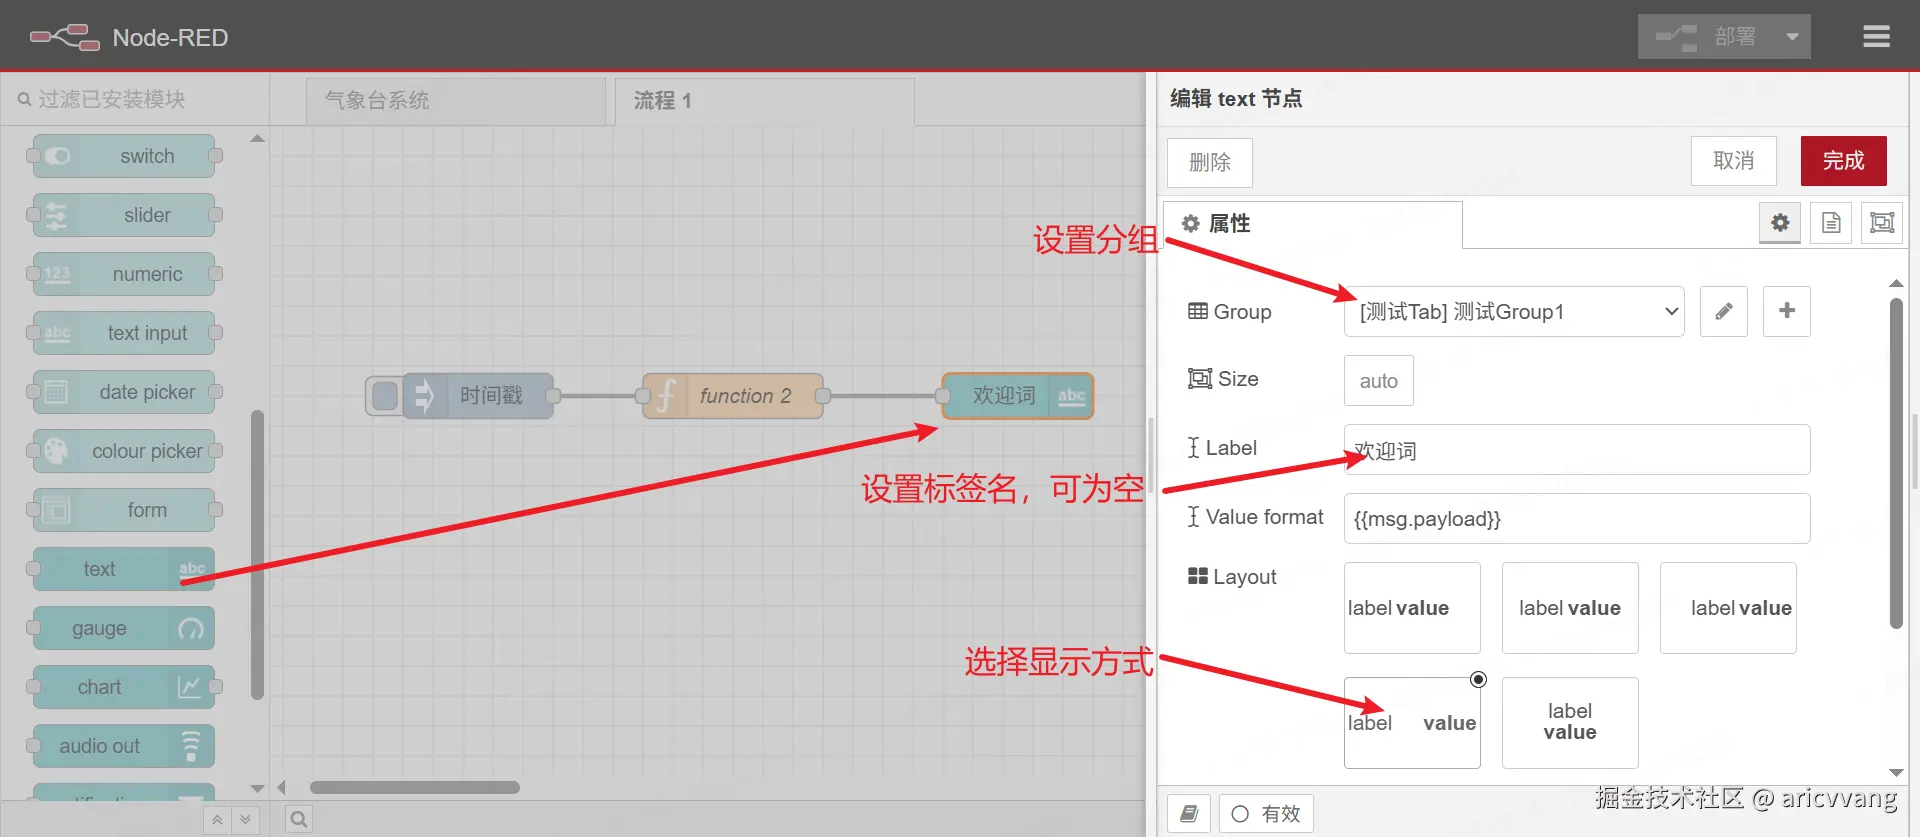Click the 取消 cancel button
This screenshot has height=837, width=1920.
(1734, 161)
